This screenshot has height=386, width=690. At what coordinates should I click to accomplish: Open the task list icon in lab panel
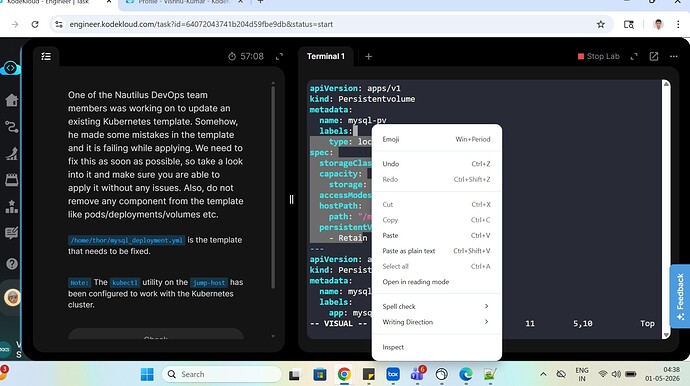[x=46, y=56]
